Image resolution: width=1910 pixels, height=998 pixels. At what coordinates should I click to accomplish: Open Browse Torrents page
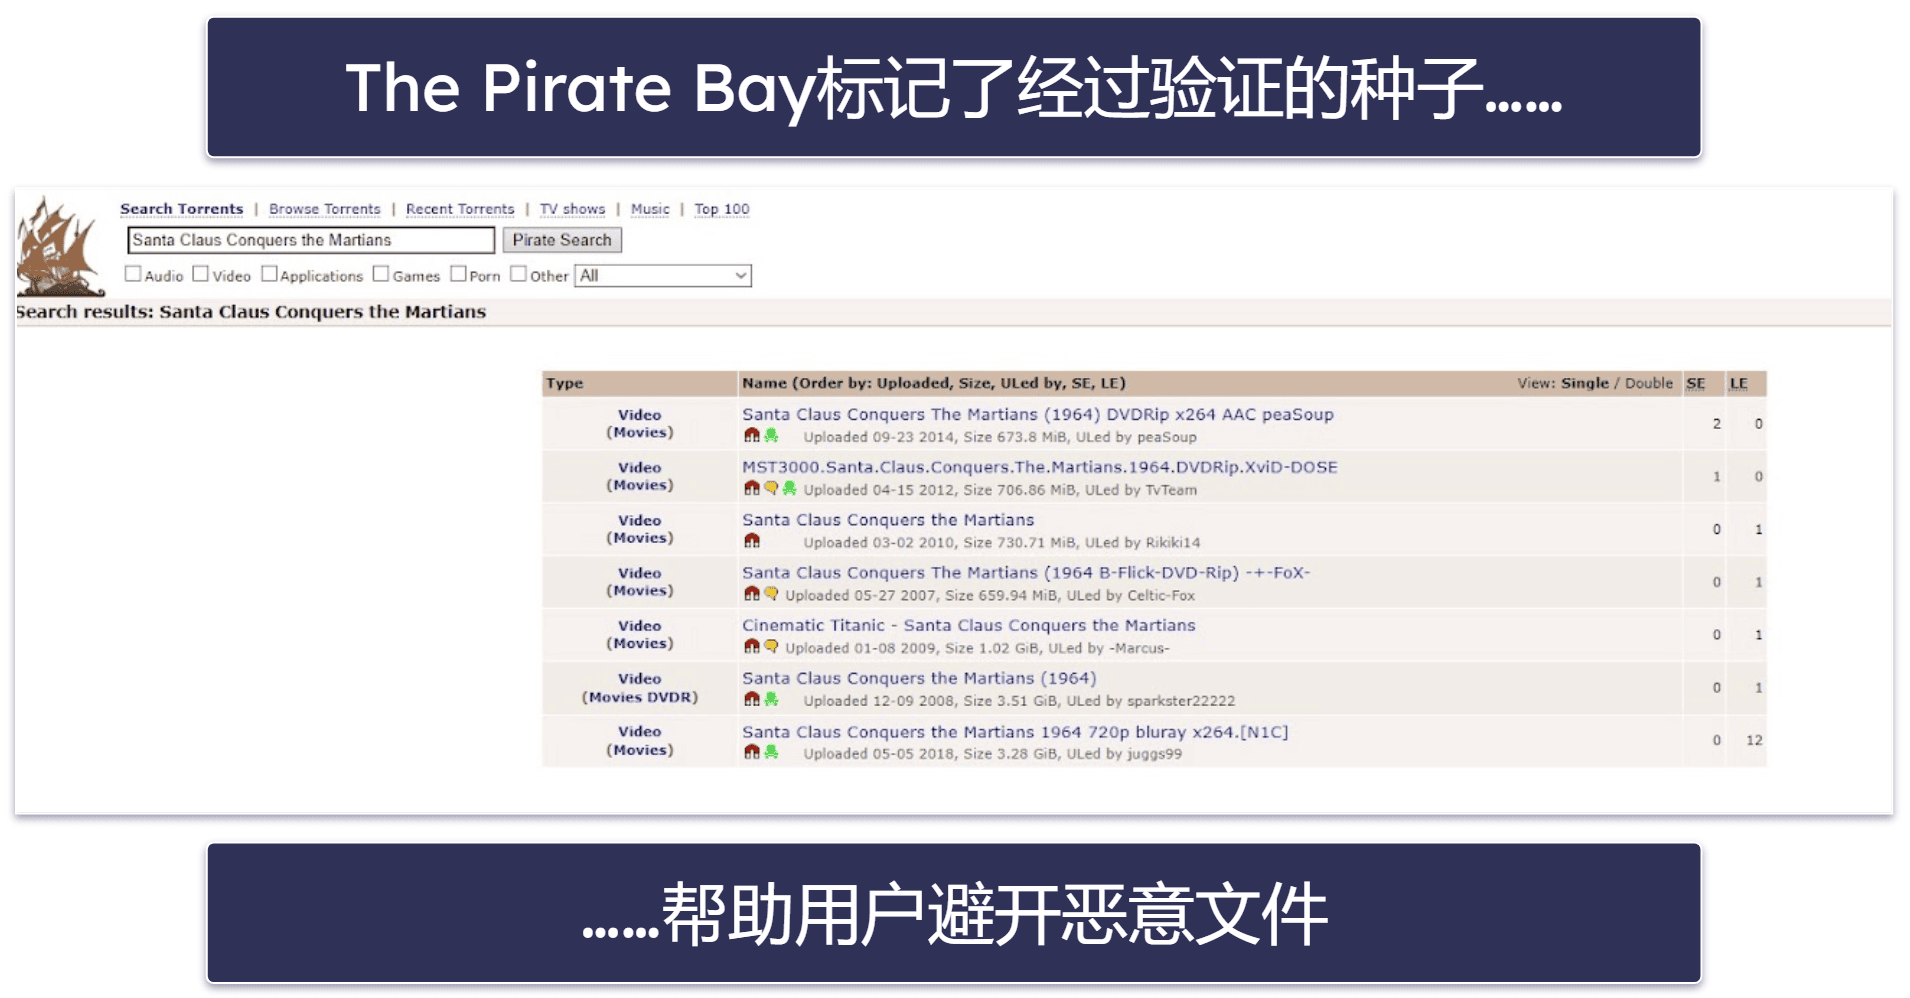(325, 209)
